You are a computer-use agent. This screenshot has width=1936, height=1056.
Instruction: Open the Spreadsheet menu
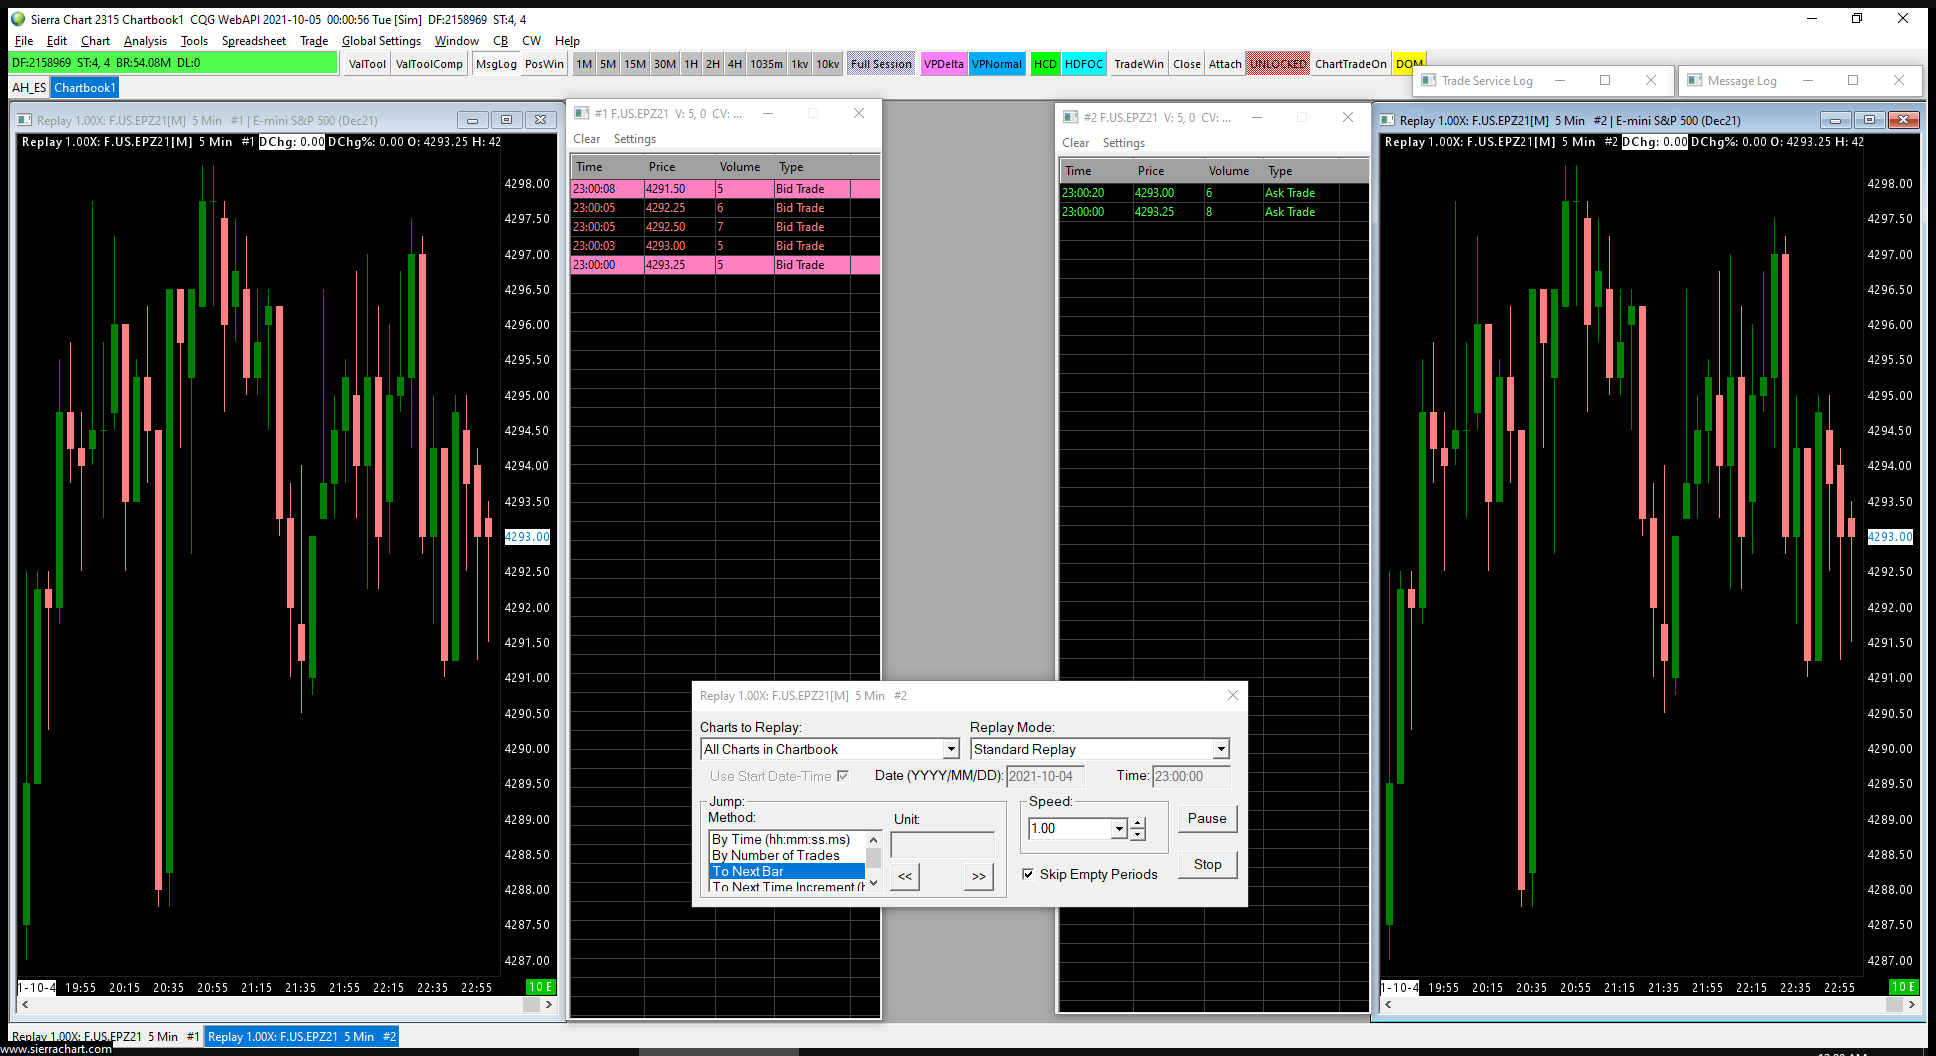(254, 41)
